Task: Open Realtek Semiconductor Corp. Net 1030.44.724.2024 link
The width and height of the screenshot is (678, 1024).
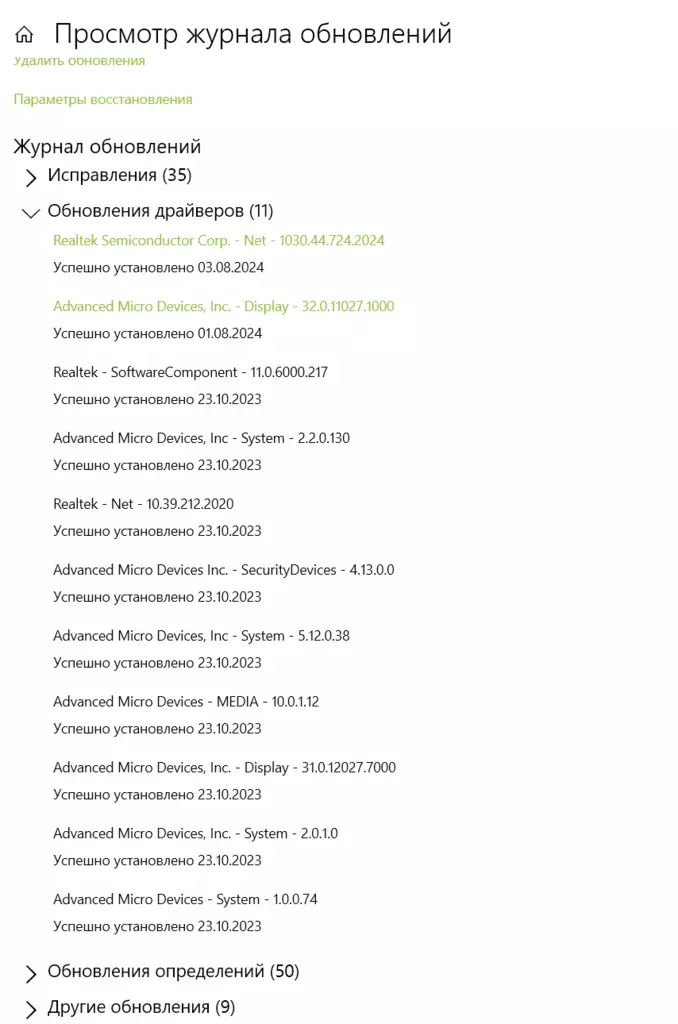Action: point(219,240)
